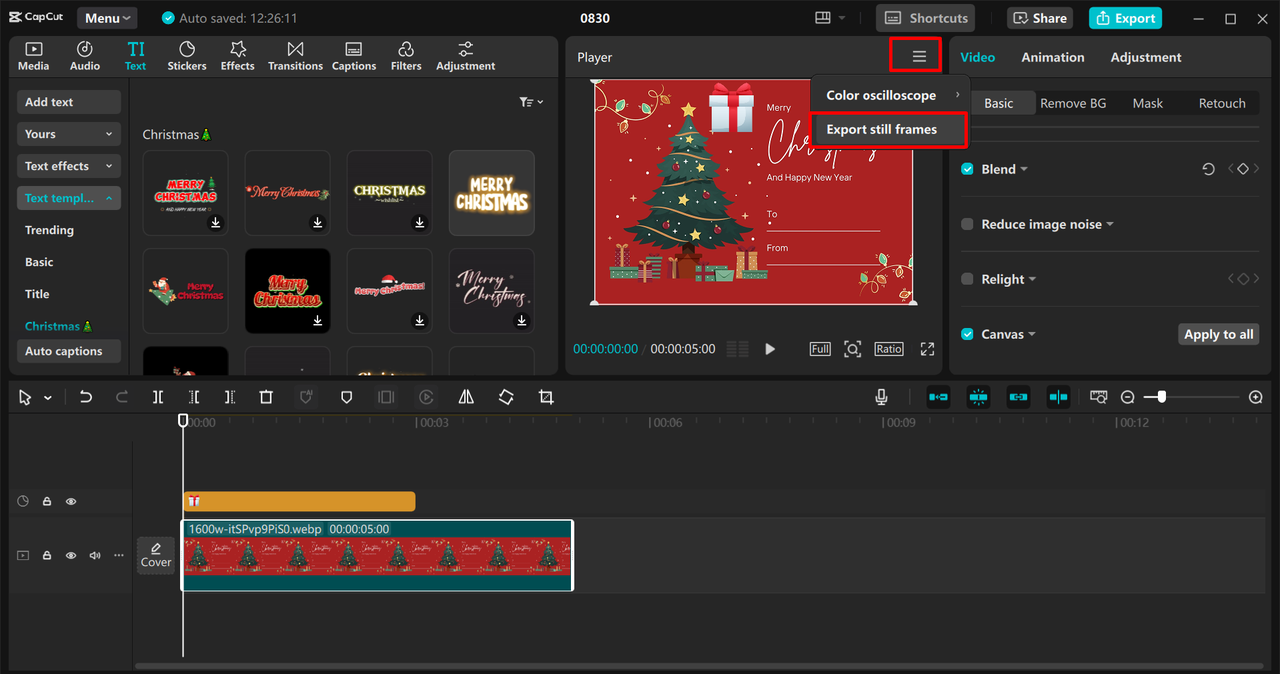Expand Reduce image noise options
Viewport: 1280px width, 674px height.
[x=1110, y=225]
